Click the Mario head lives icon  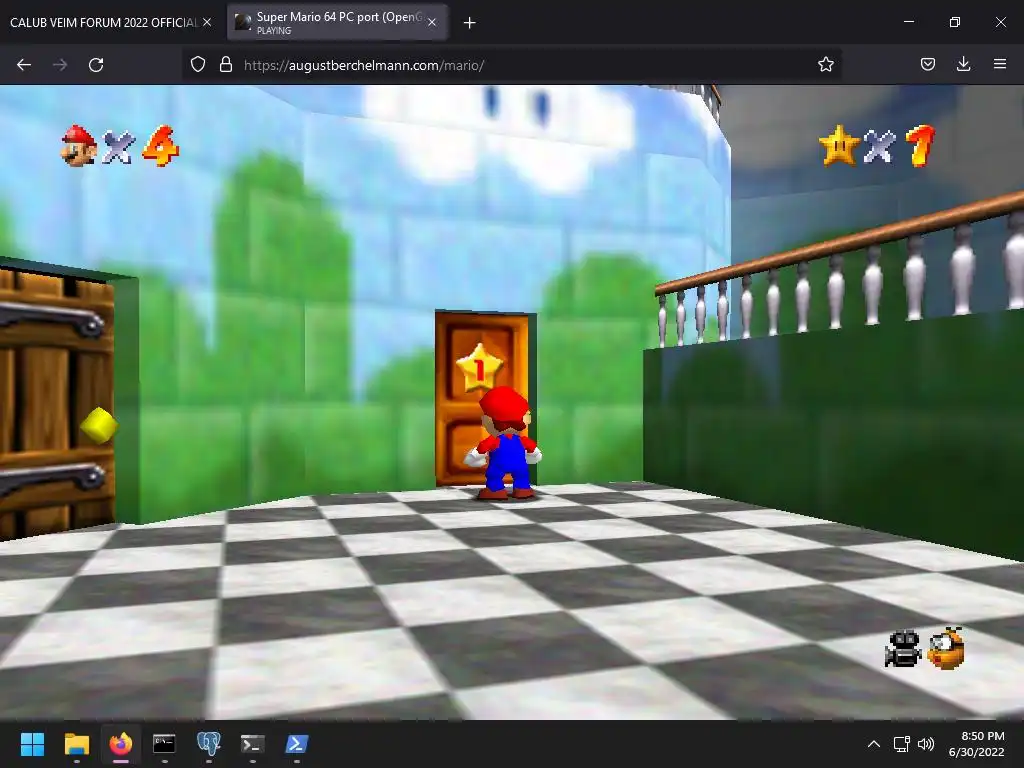pos(79,146)
